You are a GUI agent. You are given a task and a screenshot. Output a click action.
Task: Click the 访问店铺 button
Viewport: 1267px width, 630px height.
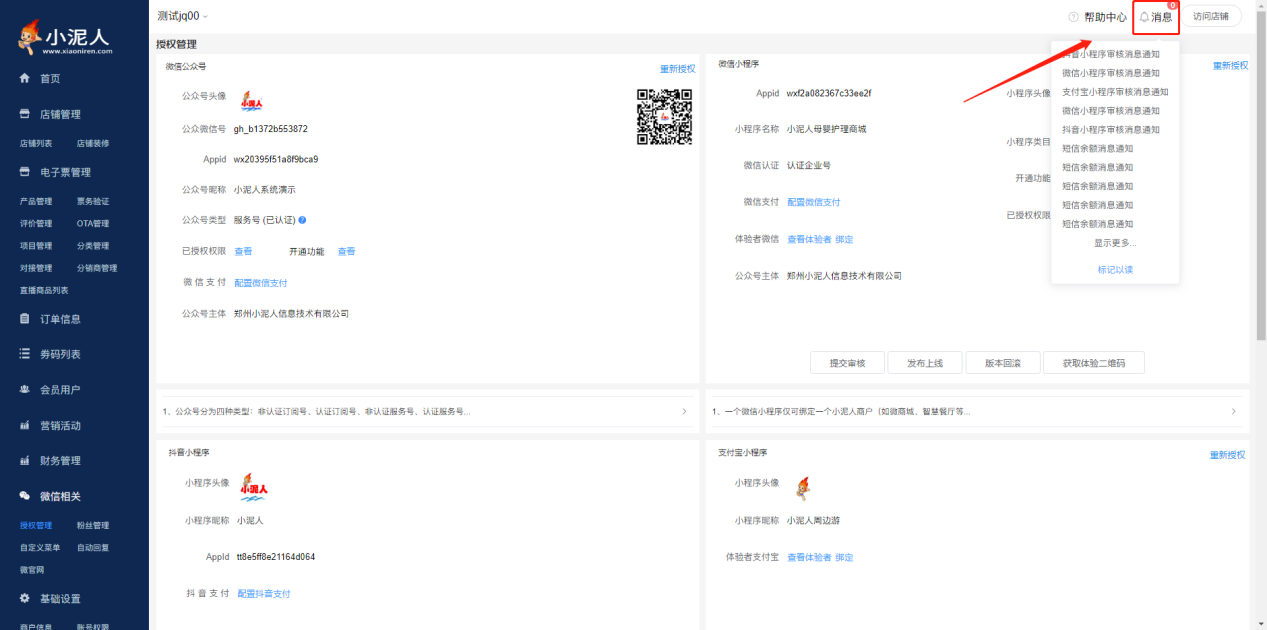(1211, 16)
